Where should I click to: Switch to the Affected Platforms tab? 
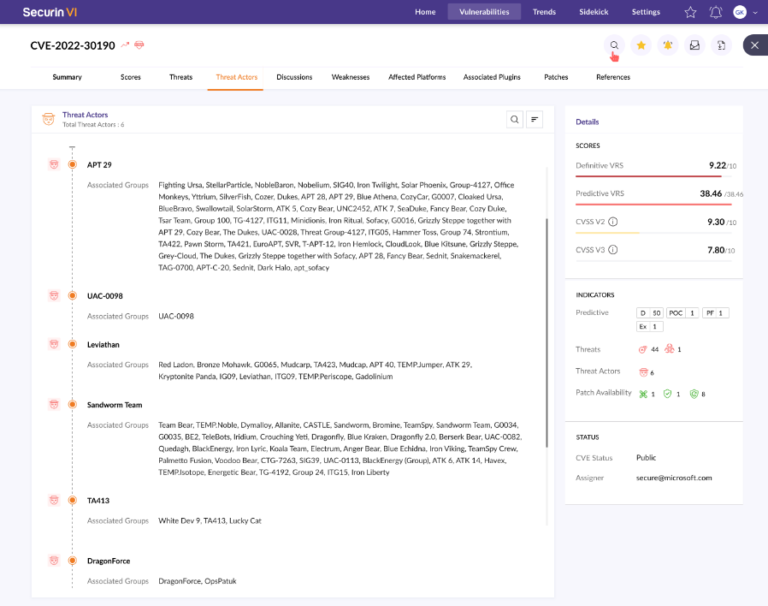click(x=417, y=77)
